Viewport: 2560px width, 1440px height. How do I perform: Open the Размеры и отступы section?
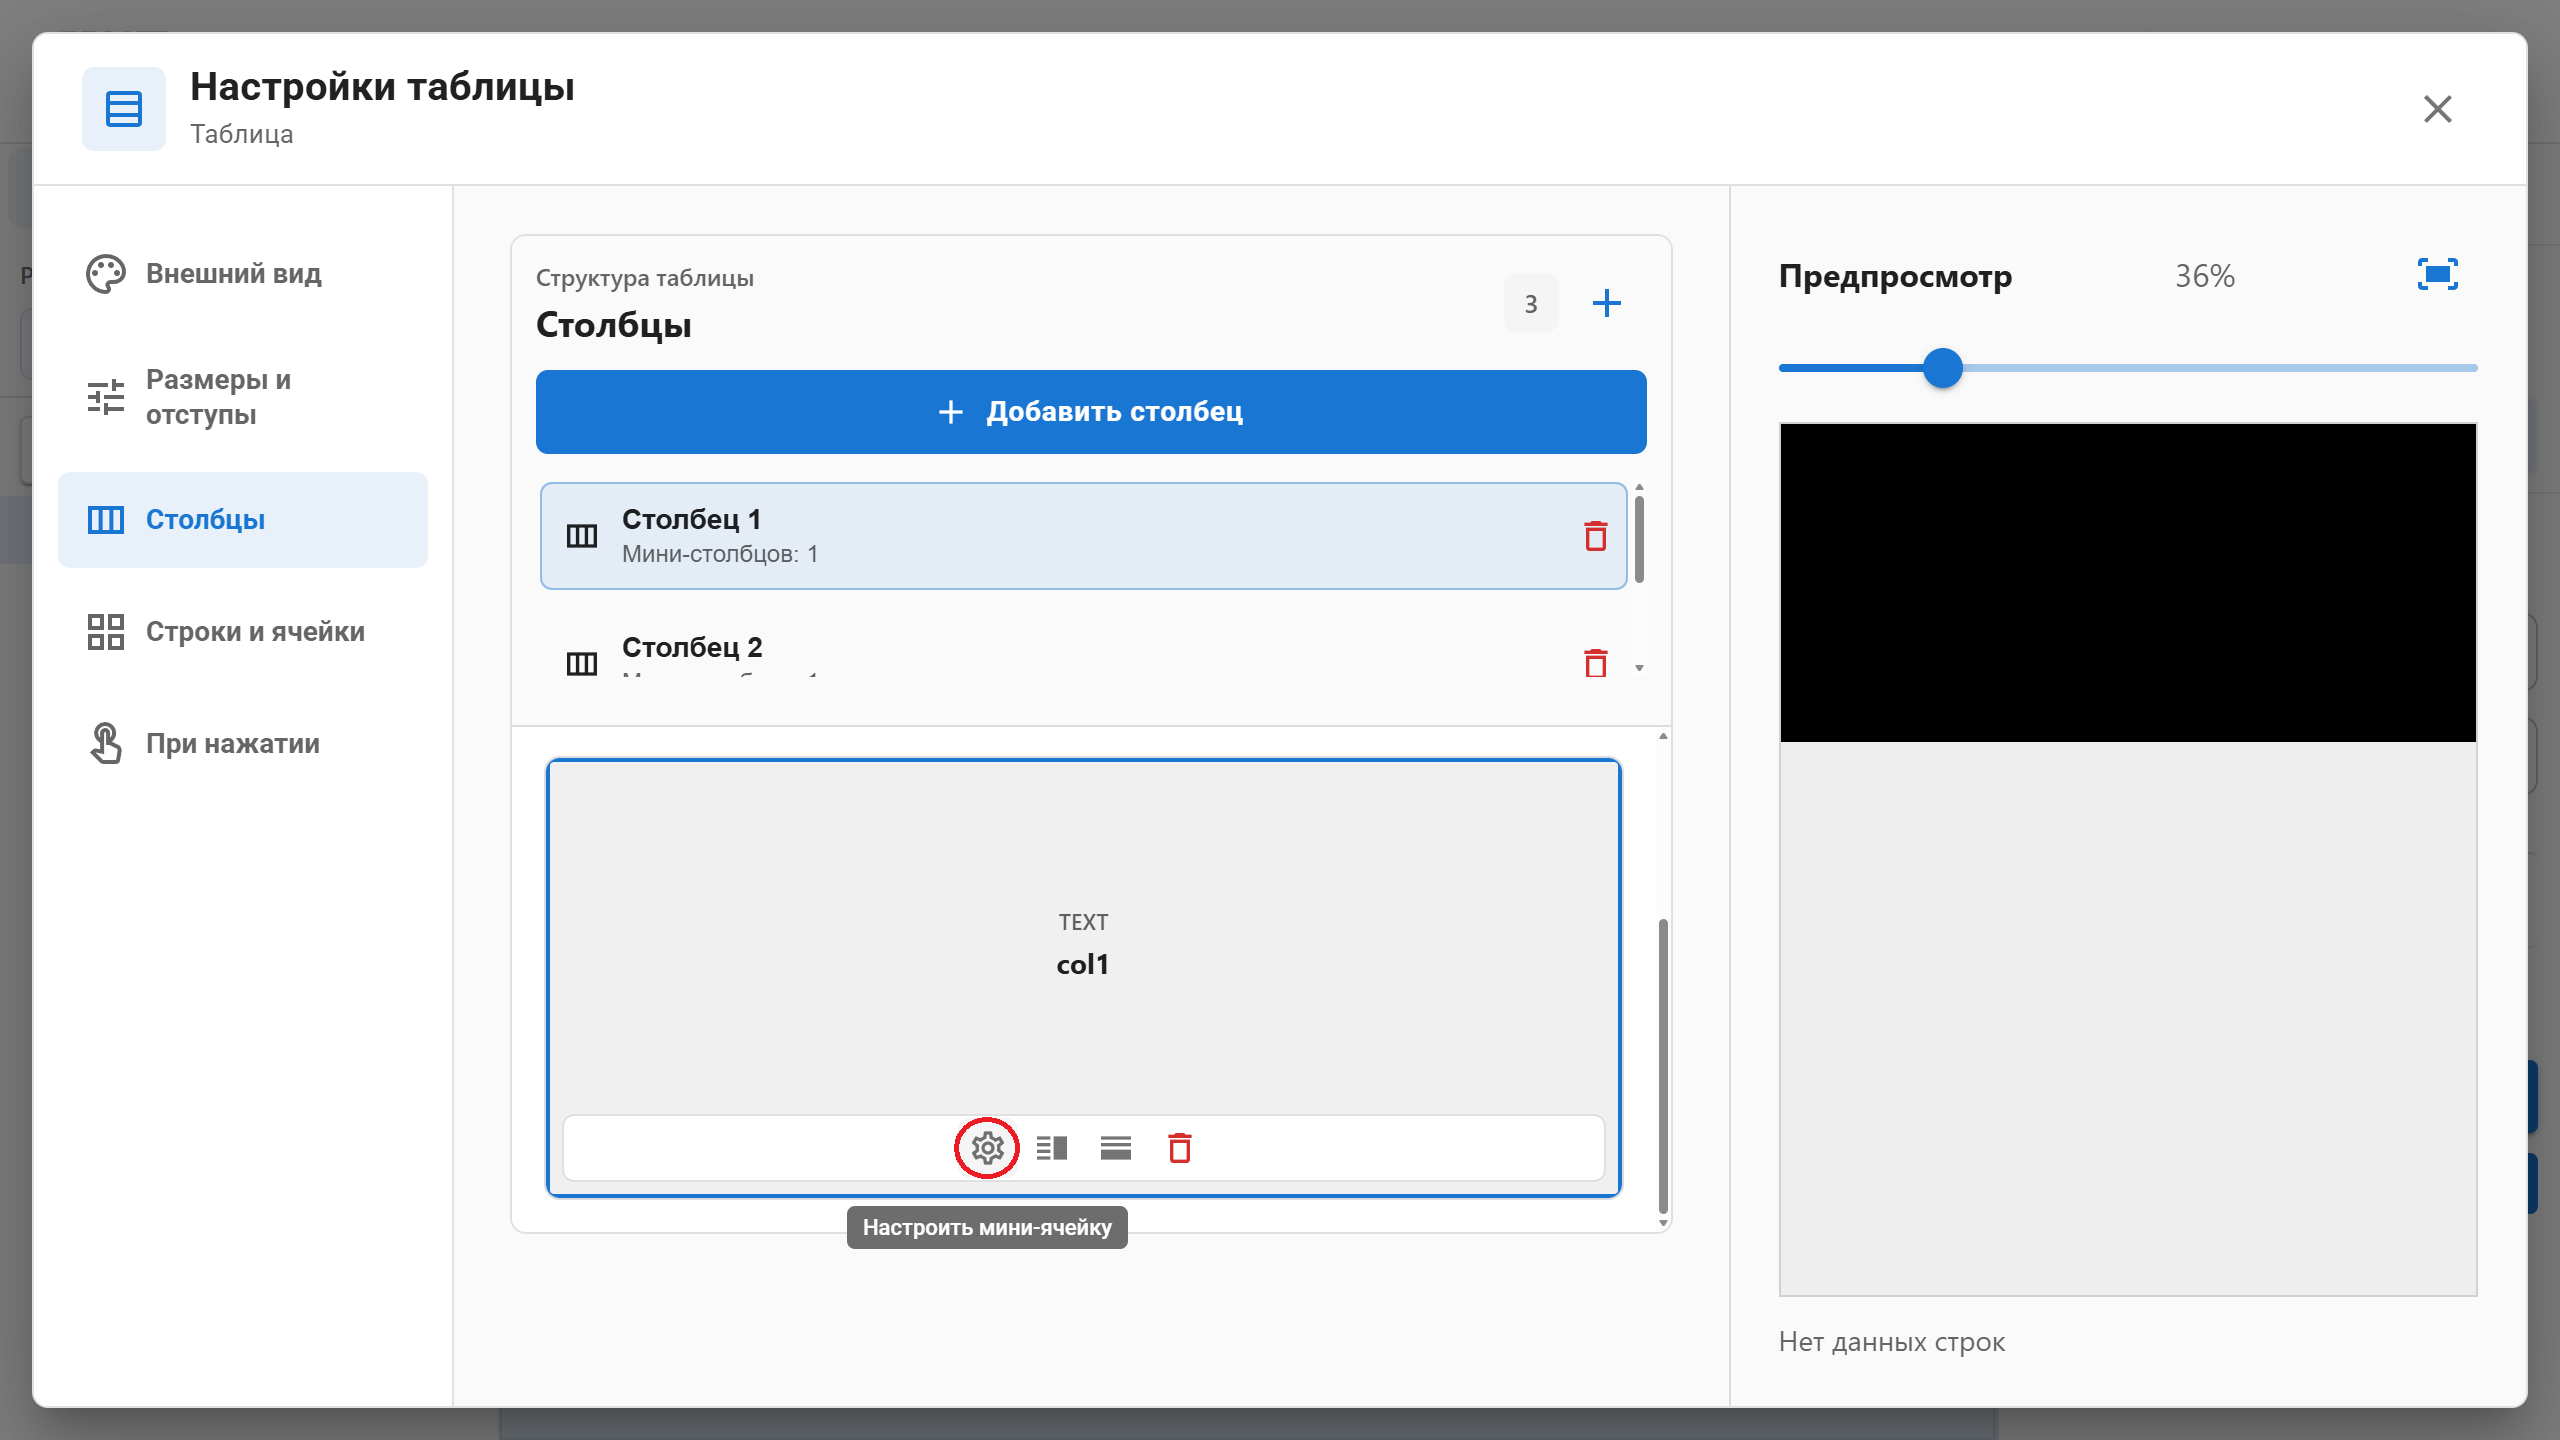tap(243, 397)
